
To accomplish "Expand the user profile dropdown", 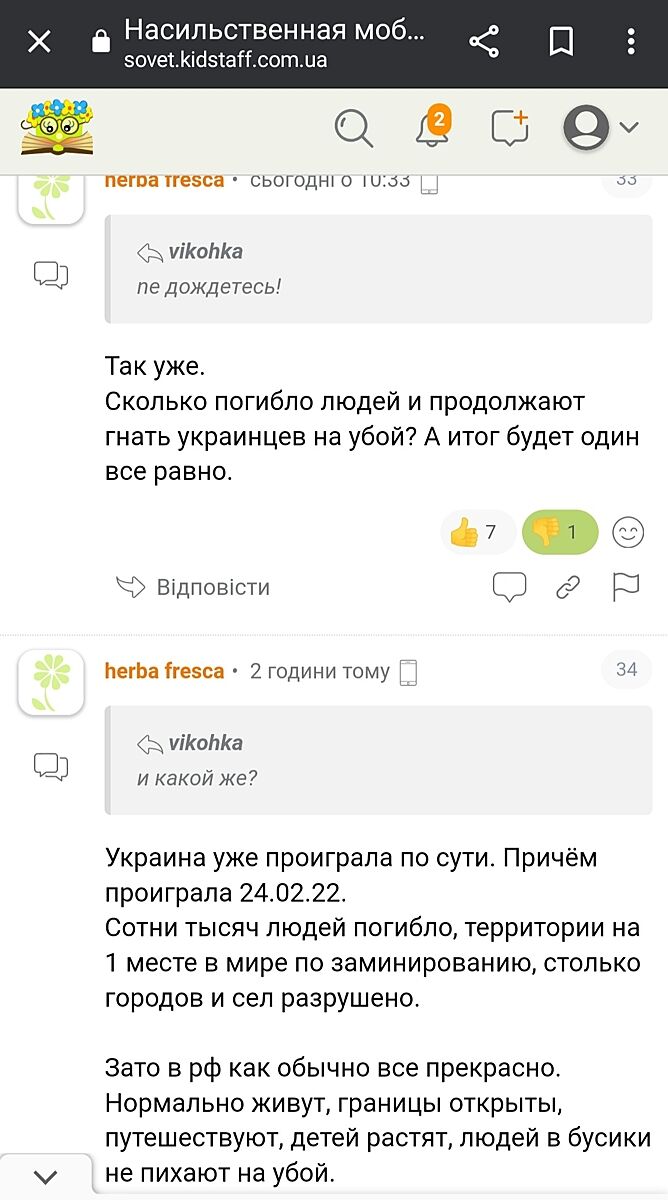I will point(601,128).
